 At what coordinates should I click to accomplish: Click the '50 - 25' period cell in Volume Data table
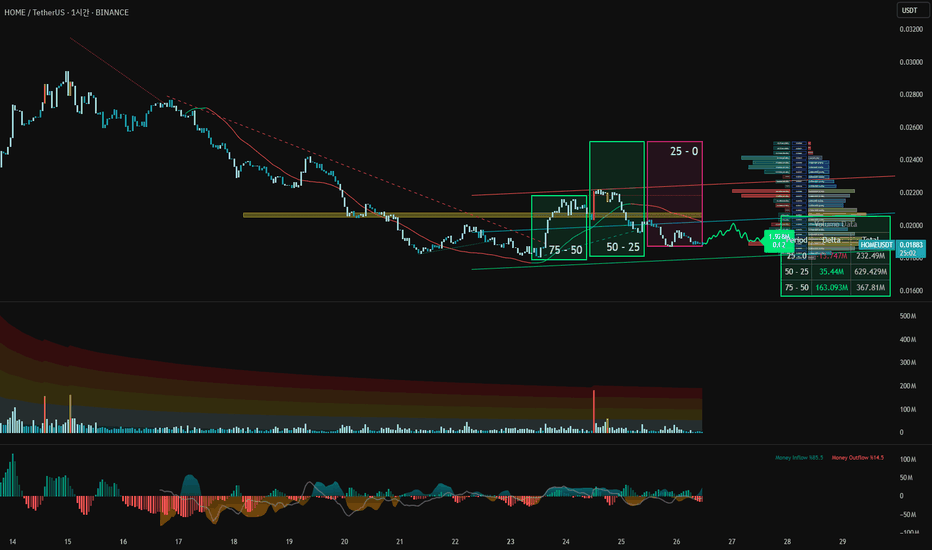pos(796,272)
